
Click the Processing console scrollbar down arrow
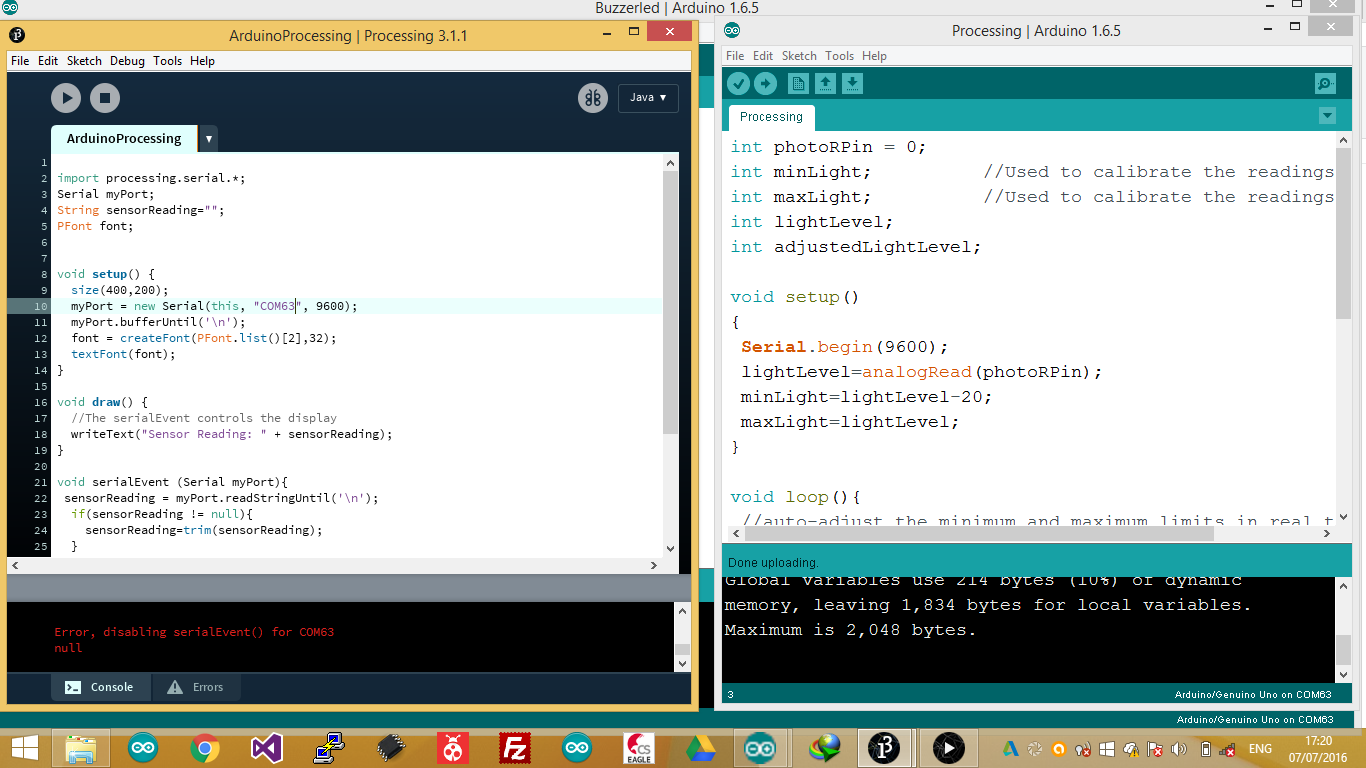tap(682, 664)
